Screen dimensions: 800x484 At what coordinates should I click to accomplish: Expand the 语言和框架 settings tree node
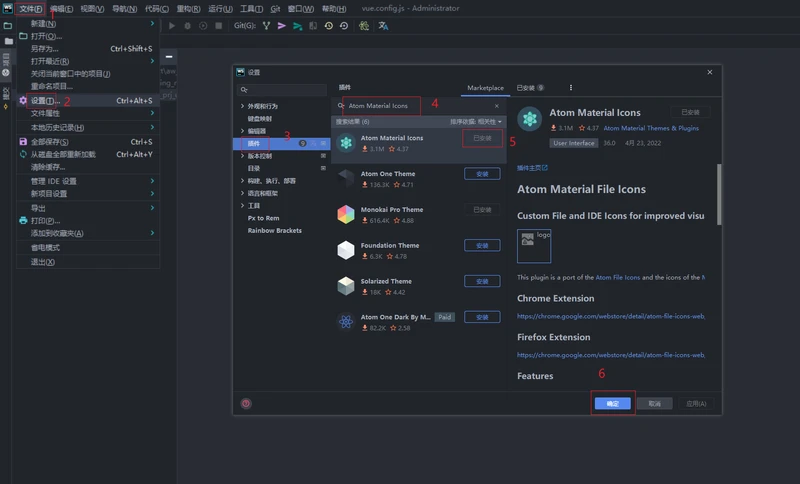pyautogui.click(x=242, y=193)
